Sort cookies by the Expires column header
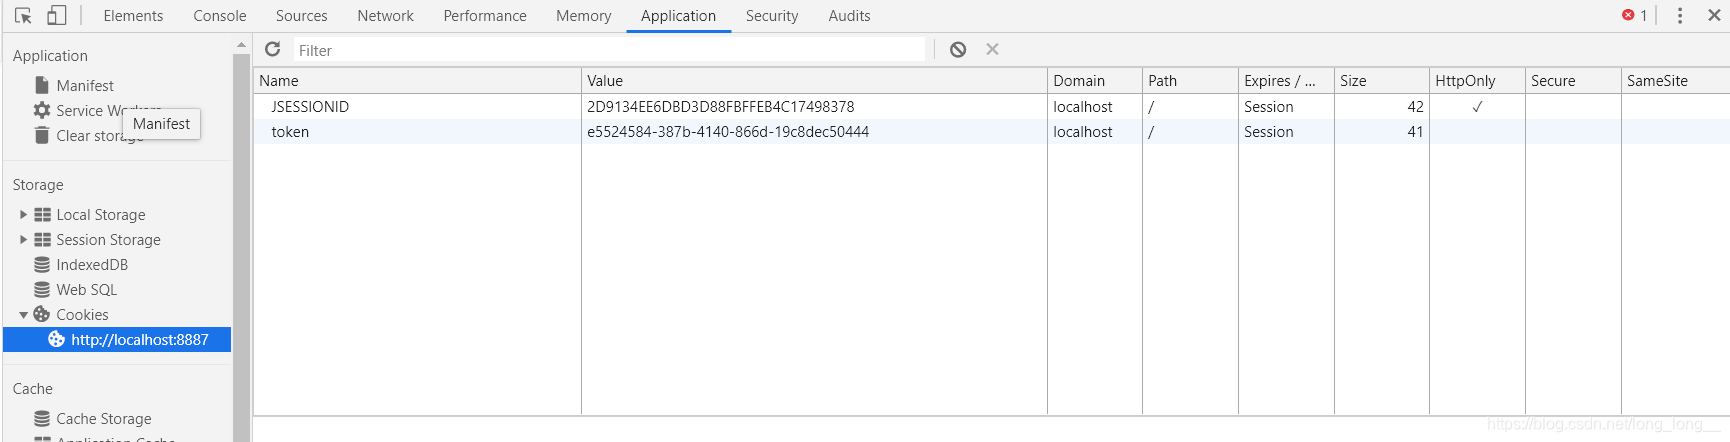 (1286, 81)
